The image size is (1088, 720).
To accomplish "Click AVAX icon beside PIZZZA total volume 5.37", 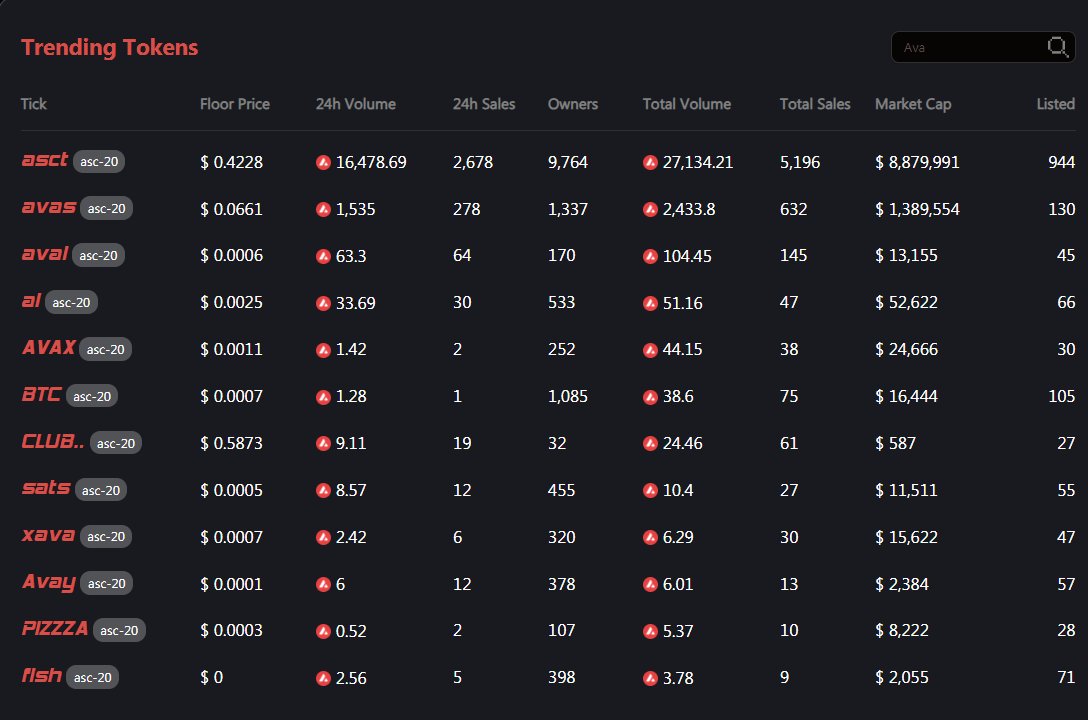I will coord(650,631).
